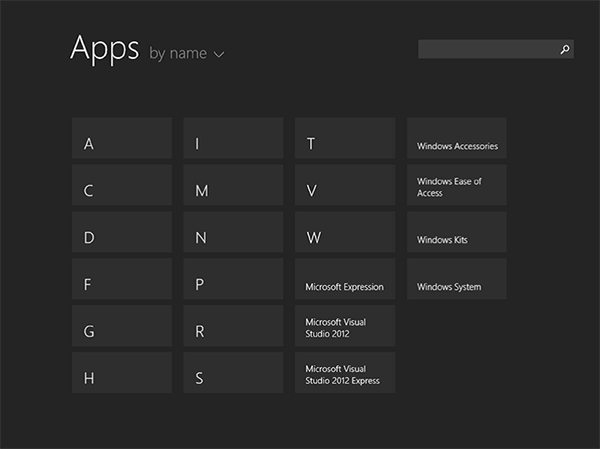Select the H letter tile
Screen dimensions: 600x449
[x=122, y=372]
